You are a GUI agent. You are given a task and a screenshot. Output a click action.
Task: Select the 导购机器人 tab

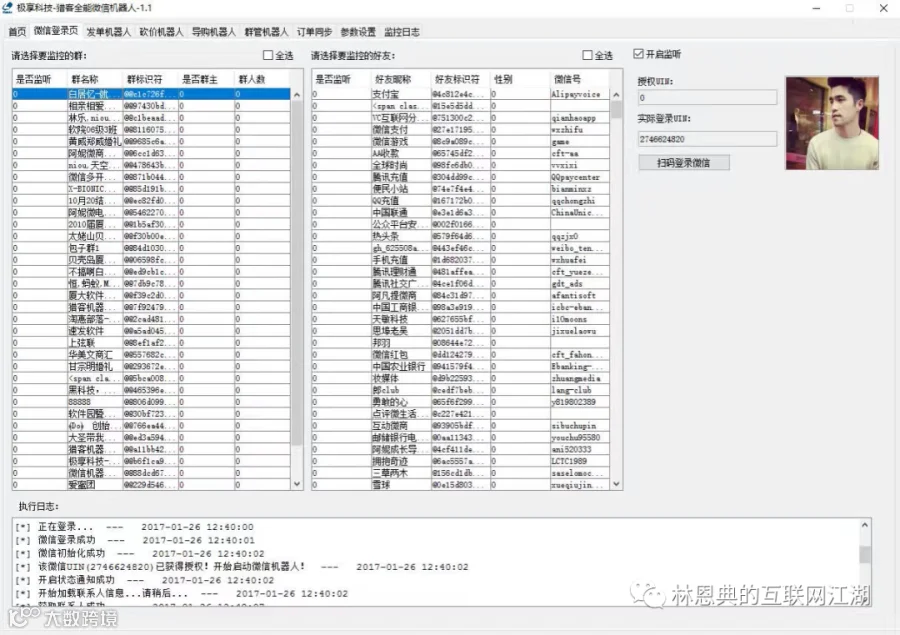tap(214, 32)
